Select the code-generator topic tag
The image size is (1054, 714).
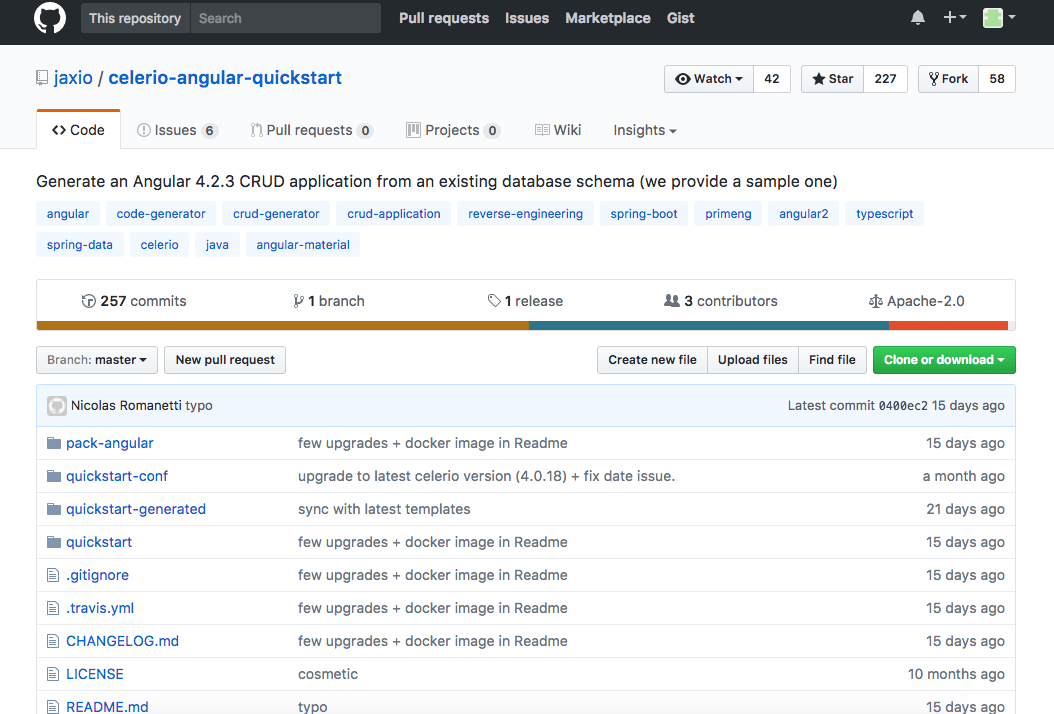click(161, 214)
